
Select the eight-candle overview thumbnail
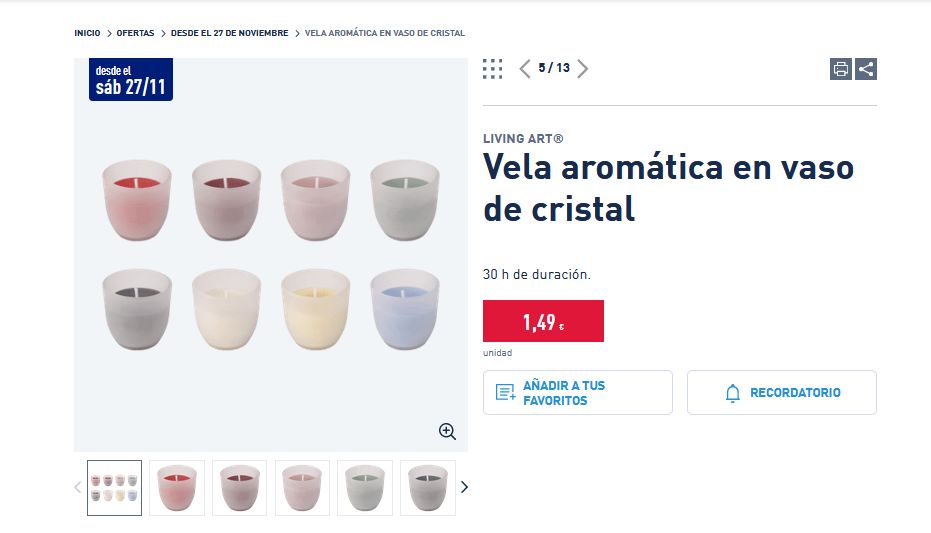point(114,488)
